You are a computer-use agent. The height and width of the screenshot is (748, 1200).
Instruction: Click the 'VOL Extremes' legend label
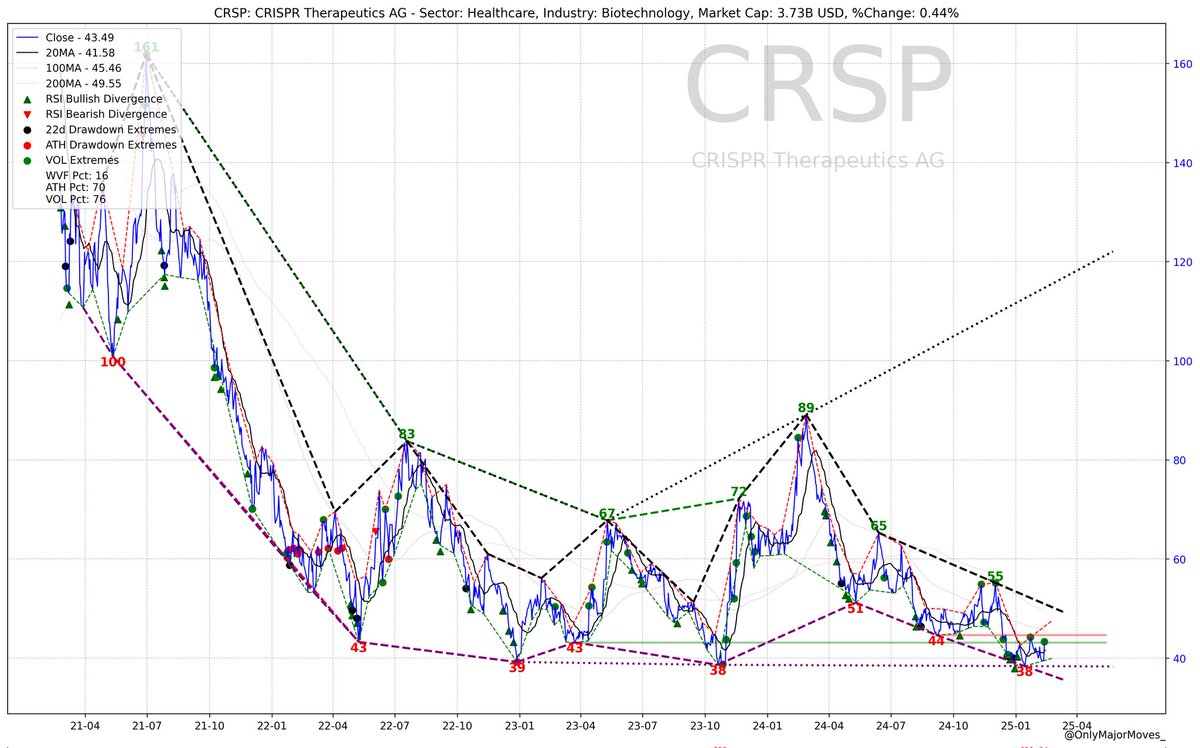[x=82, y=159]
